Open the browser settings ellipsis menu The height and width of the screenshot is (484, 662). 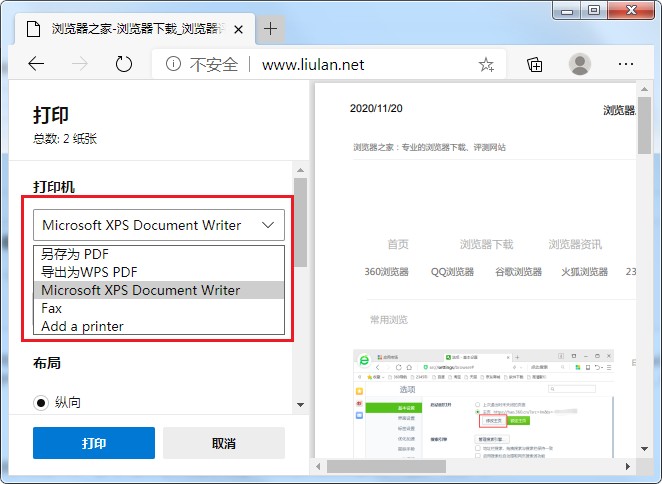click(x=626, y=64)
